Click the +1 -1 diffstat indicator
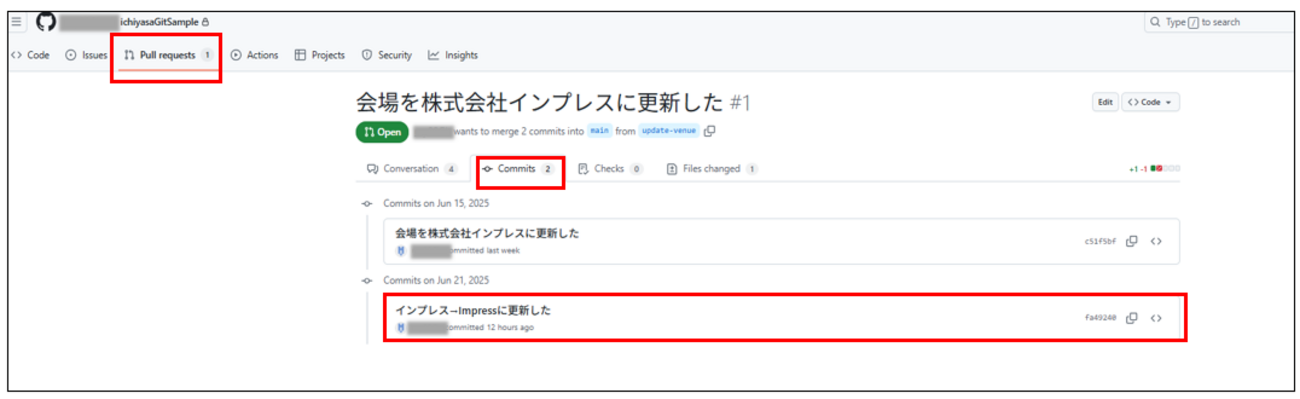1300x399 pixels. click(1154, 169)
